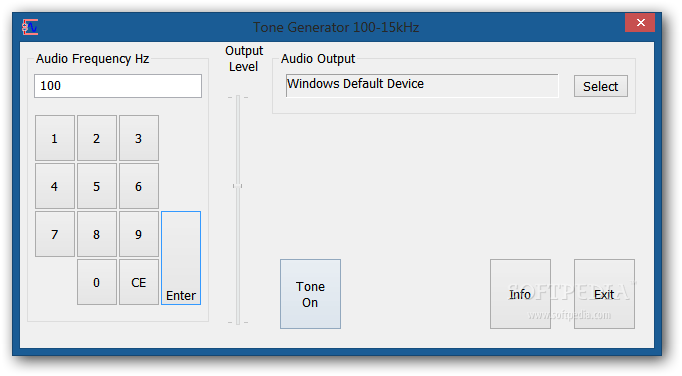Click keypad digit 0
The width and height of the screenshot is (682, 376).
click(x=97, y=282)
